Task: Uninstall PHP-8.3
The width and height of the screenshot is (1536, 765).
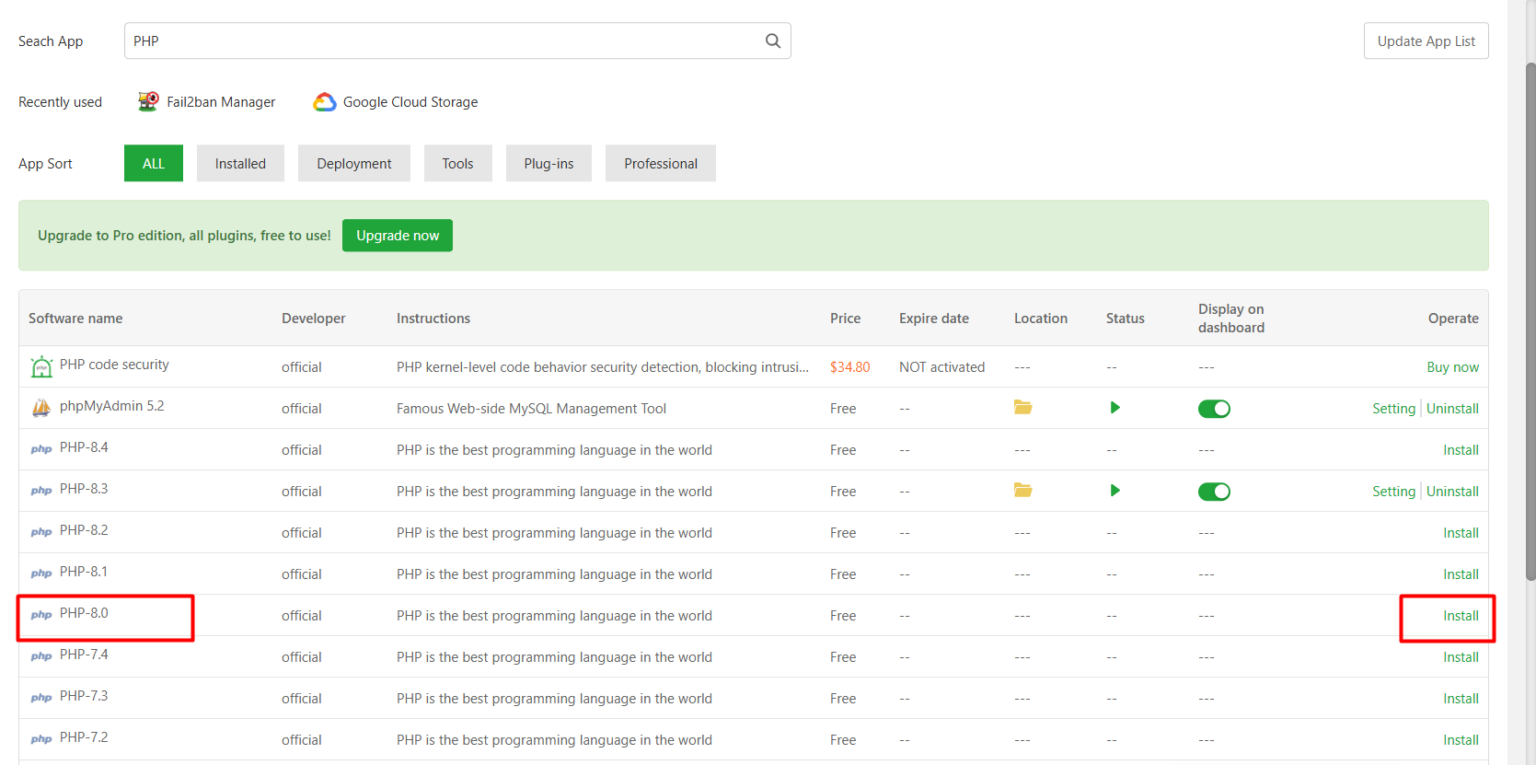Action: (1452, 491)
